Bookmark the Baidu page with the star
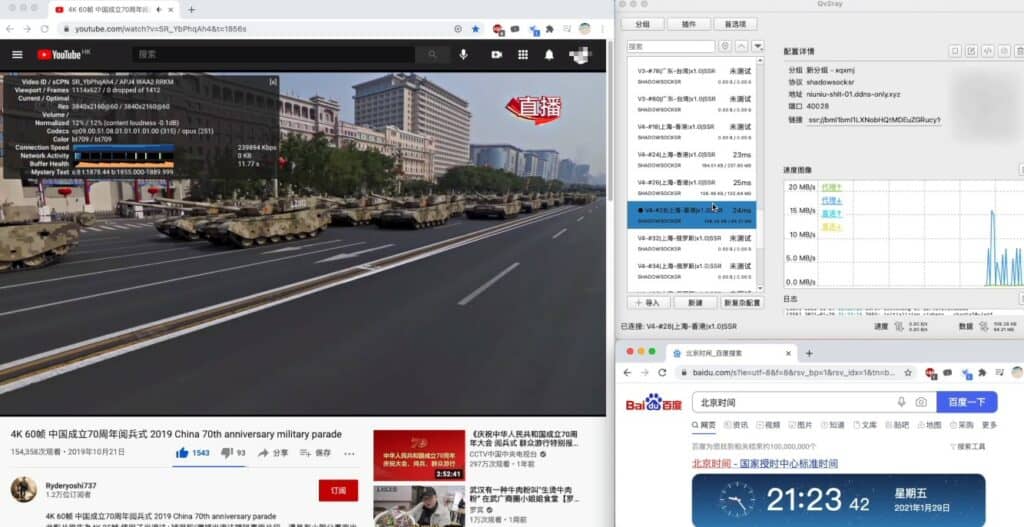 point(908,372)
